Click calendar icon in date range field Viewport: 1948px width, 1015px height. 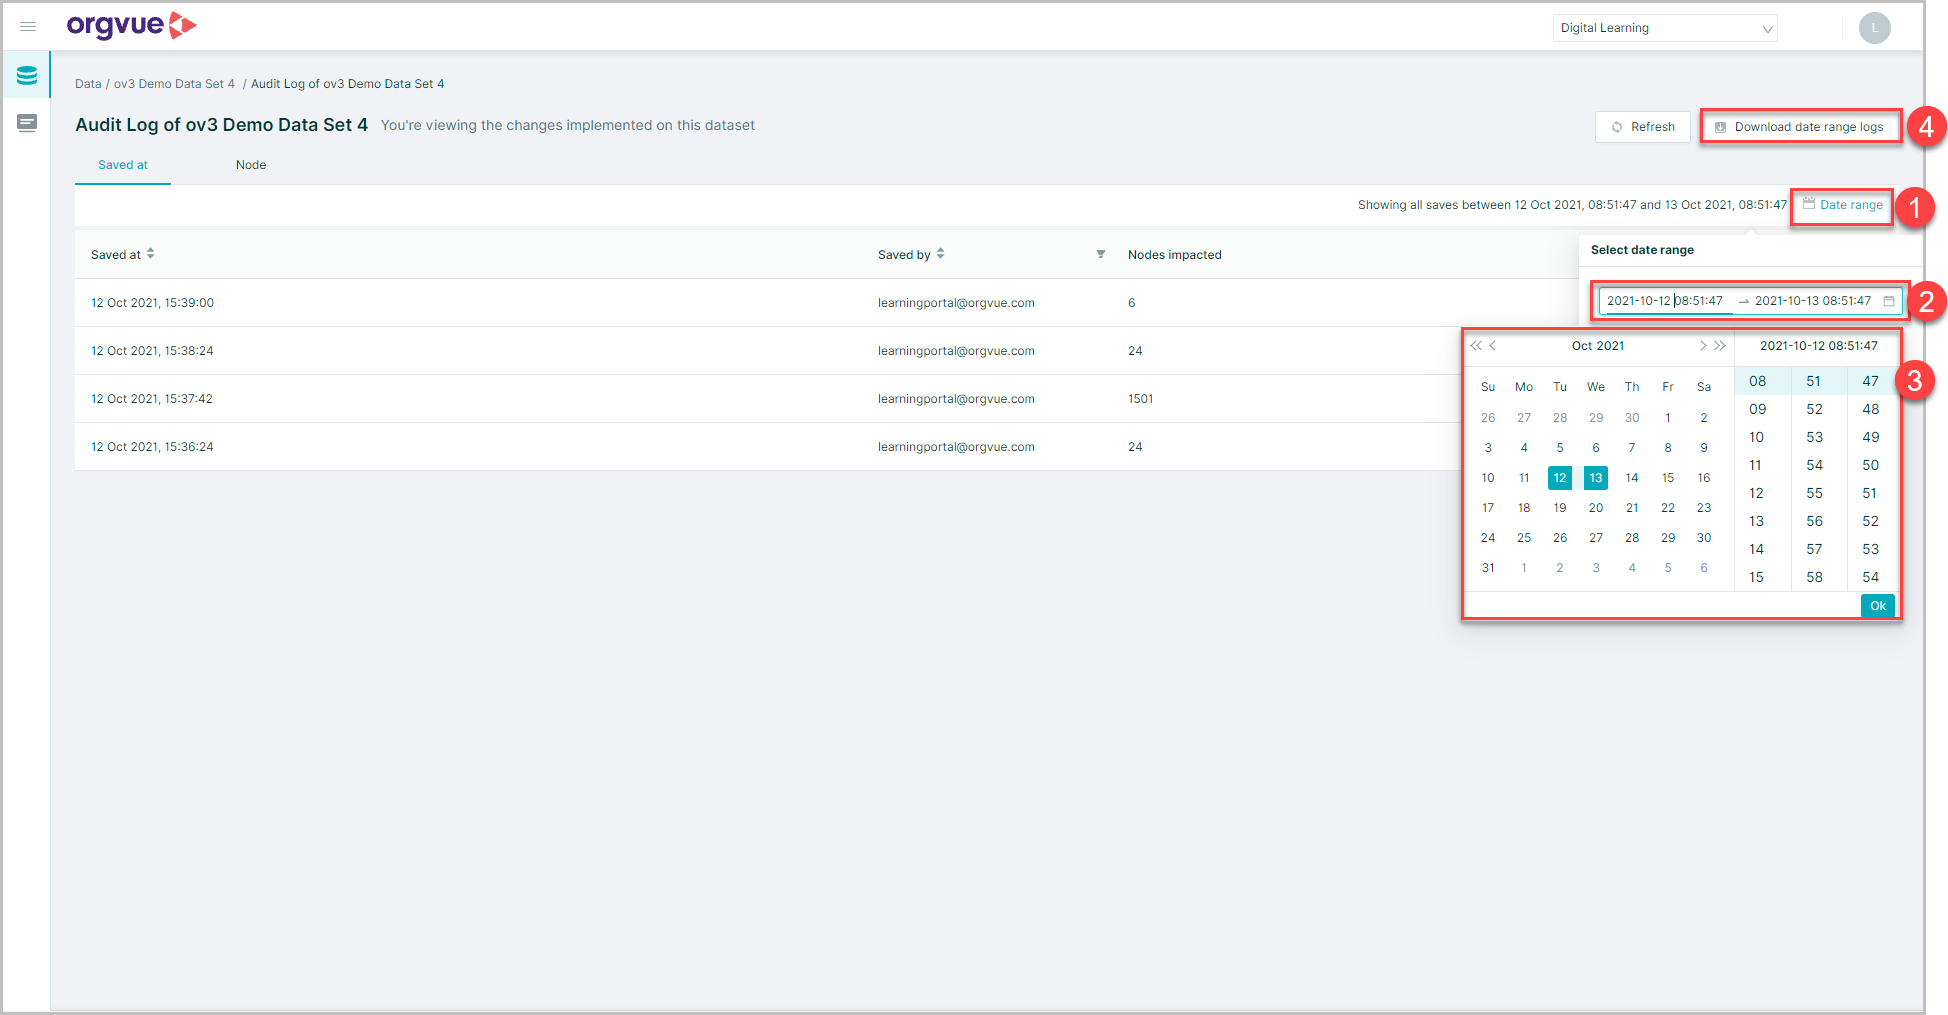coord(1889,301)
